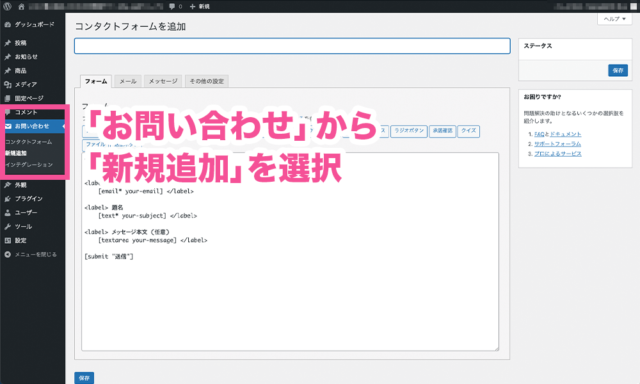Click the コンタクトフォームを追加 page heading
Screen dimensions: 640x384
[130, 27]
